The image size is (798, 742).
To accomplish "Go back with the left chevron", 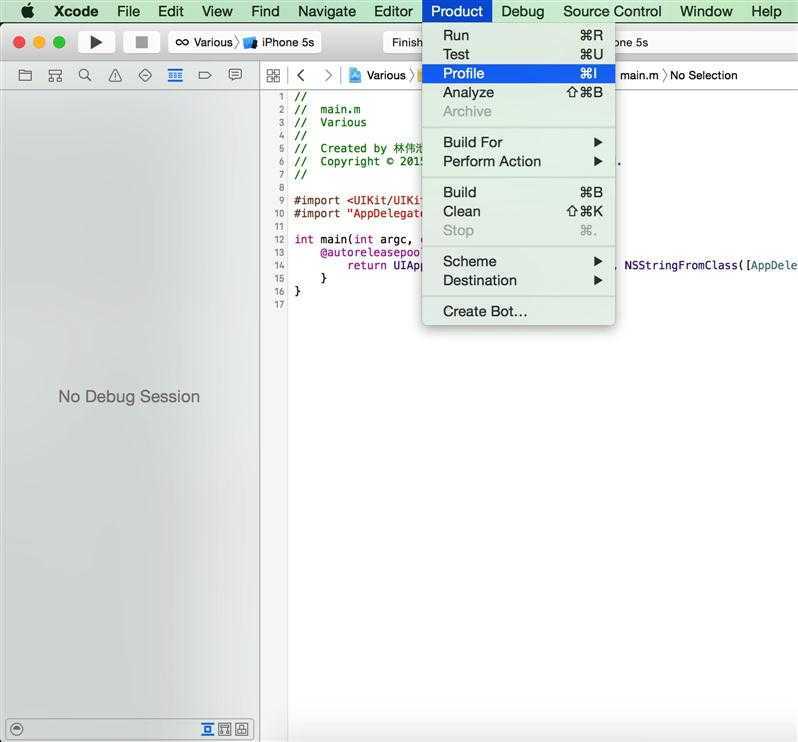I will 301,76.
